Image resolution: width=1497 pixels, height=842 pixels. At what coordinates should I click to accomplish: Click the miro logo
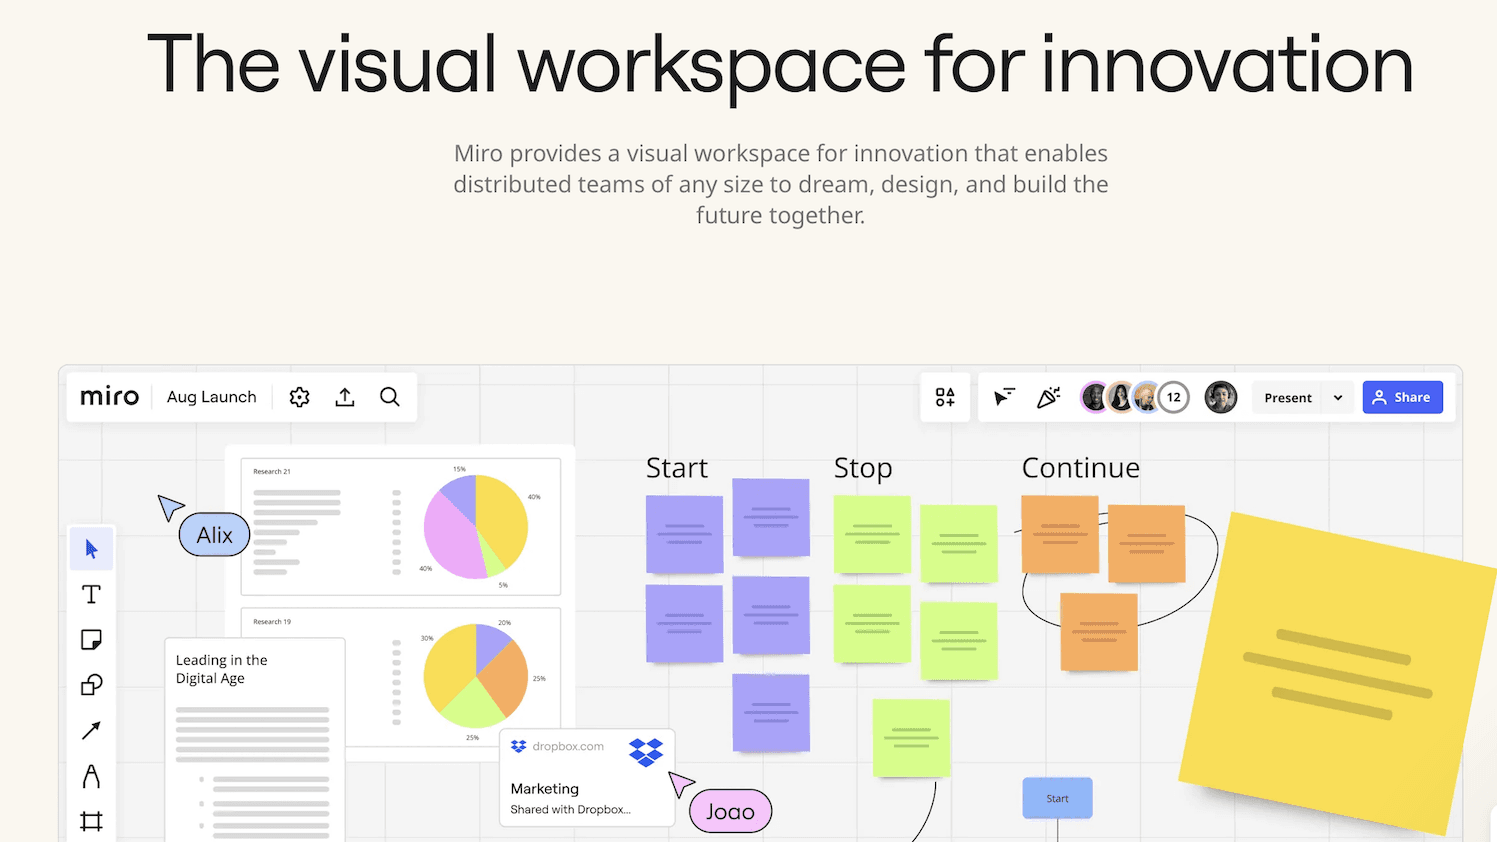109,397
